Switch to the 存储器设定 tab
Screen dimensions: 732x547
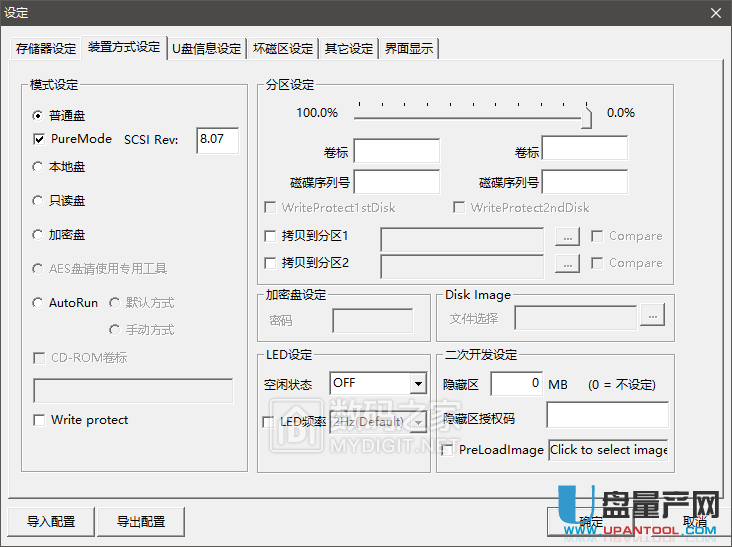pos(45,49)
